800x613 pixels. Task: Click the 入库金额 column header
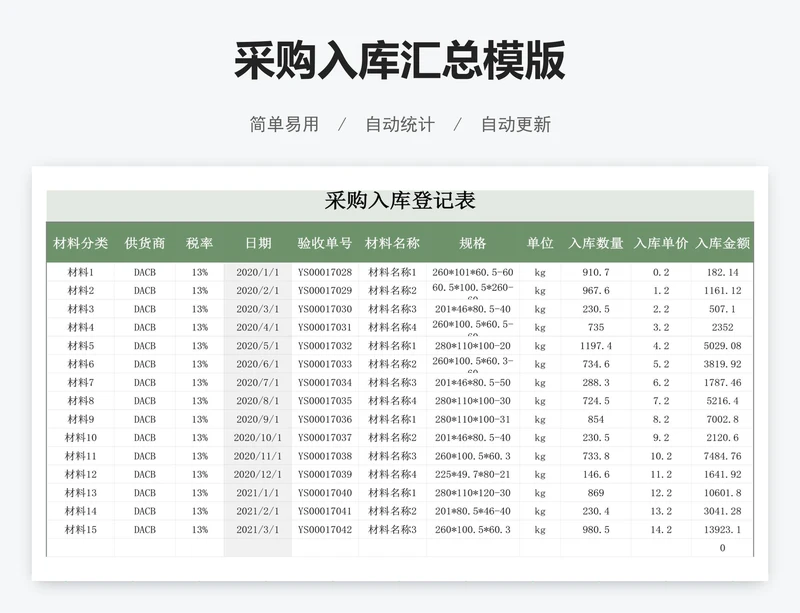pyautogui.click(x=722, y=243)
